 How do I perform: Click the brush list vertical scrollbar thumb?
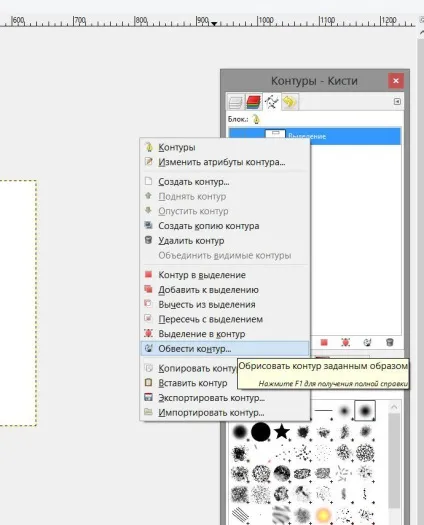pyautogui.click(x=395, y=460)
